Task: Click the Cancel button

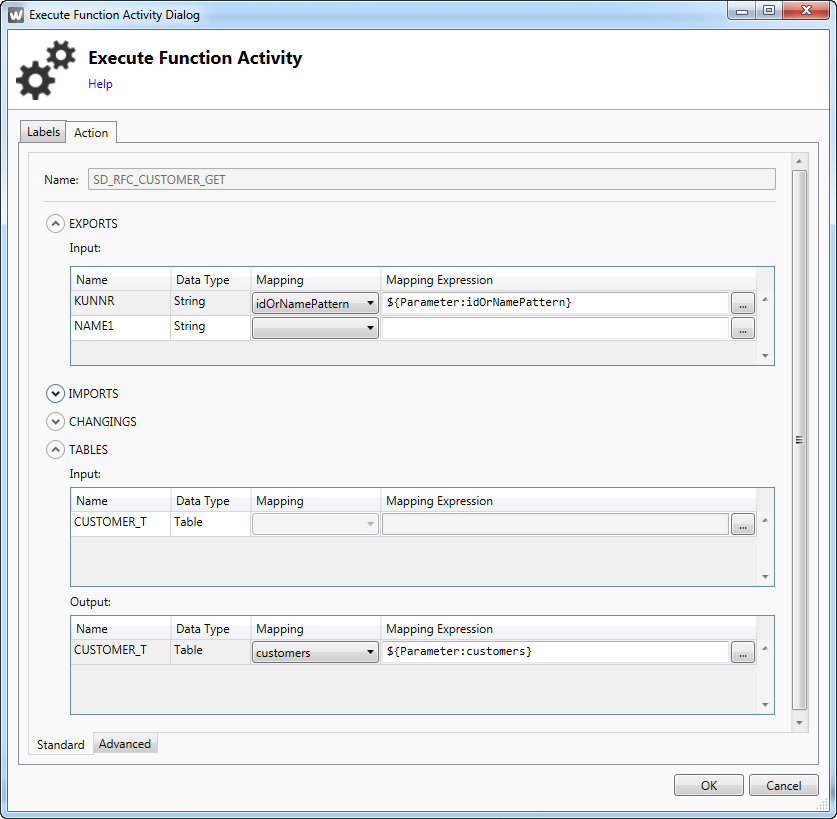Action: point(783,785)
